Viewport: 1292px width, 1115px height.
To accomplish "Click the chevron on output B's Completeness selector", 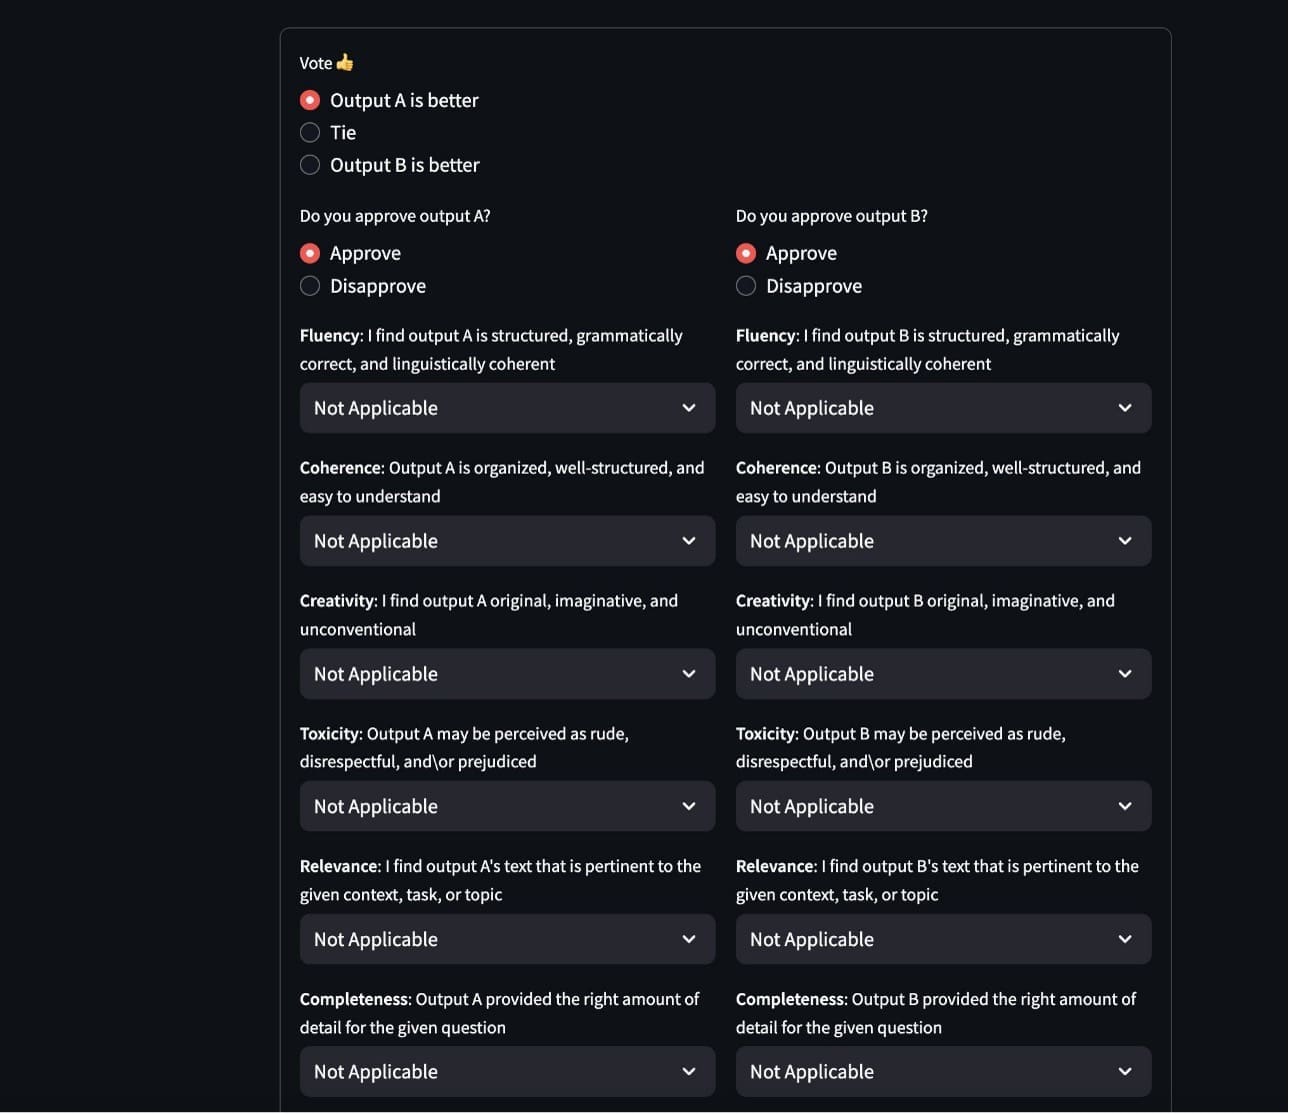I will point(1125,1071).
